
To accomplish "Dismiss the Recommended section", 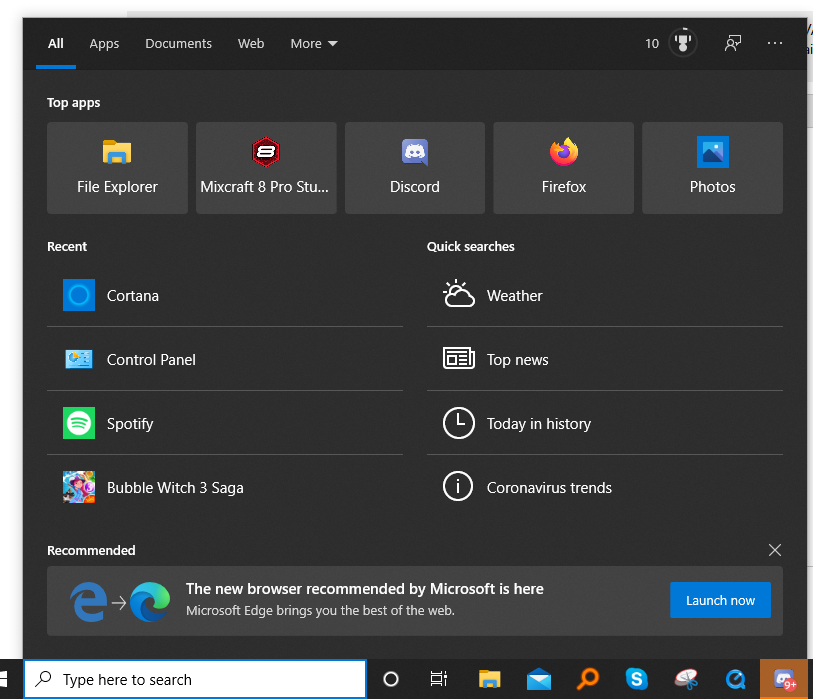I will (775, 550).
